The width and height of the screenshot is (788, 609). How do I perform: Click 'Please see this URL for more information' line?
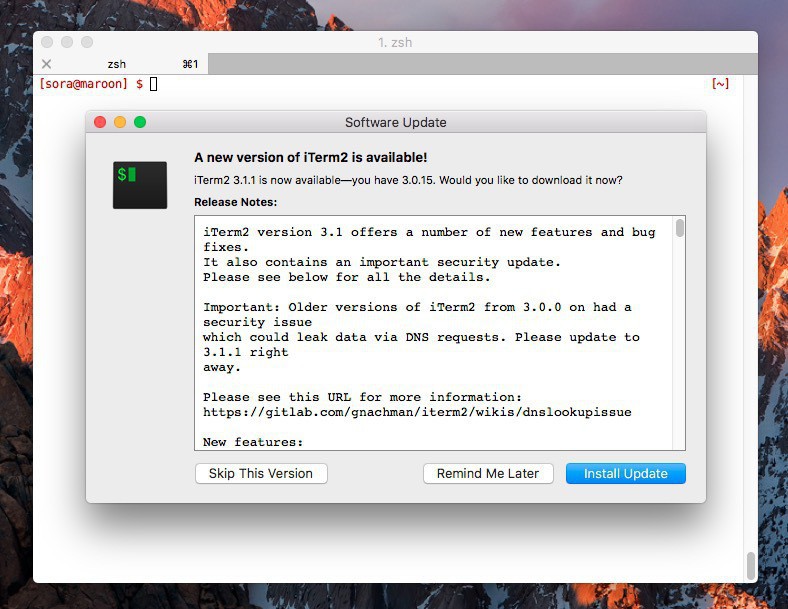point(362,397)
